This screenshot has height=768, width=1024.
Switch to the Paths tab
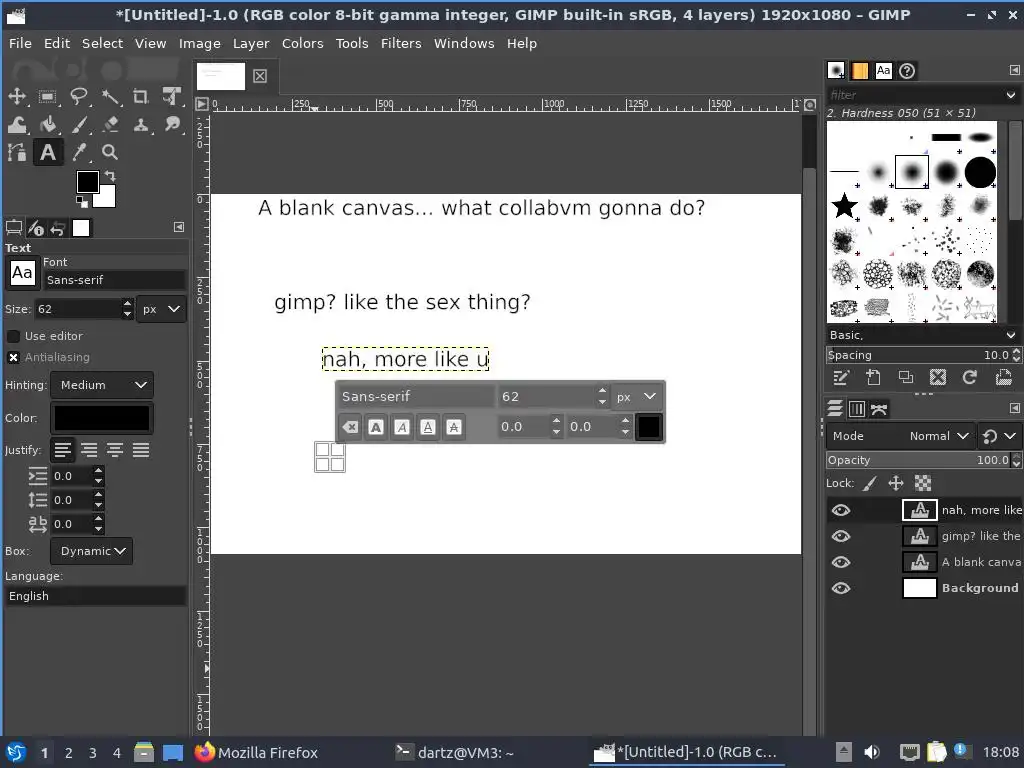pos(879,409)
